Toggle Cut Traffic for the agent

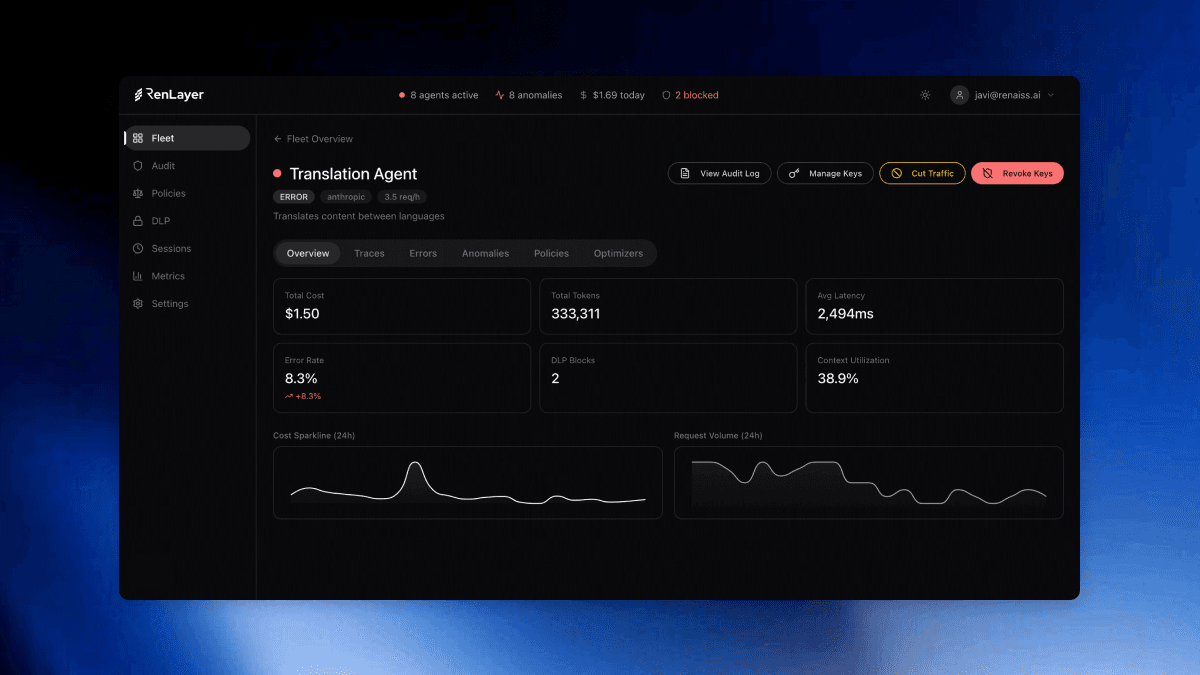[921, 173]
